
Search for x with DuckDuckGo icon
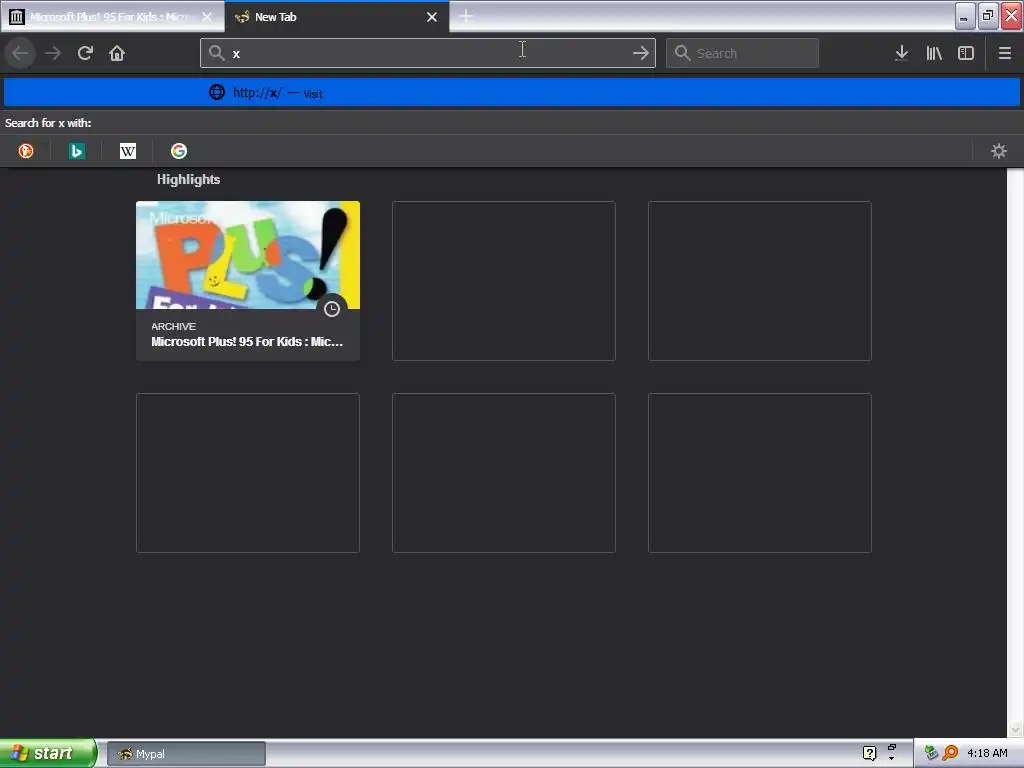[26, 152]
